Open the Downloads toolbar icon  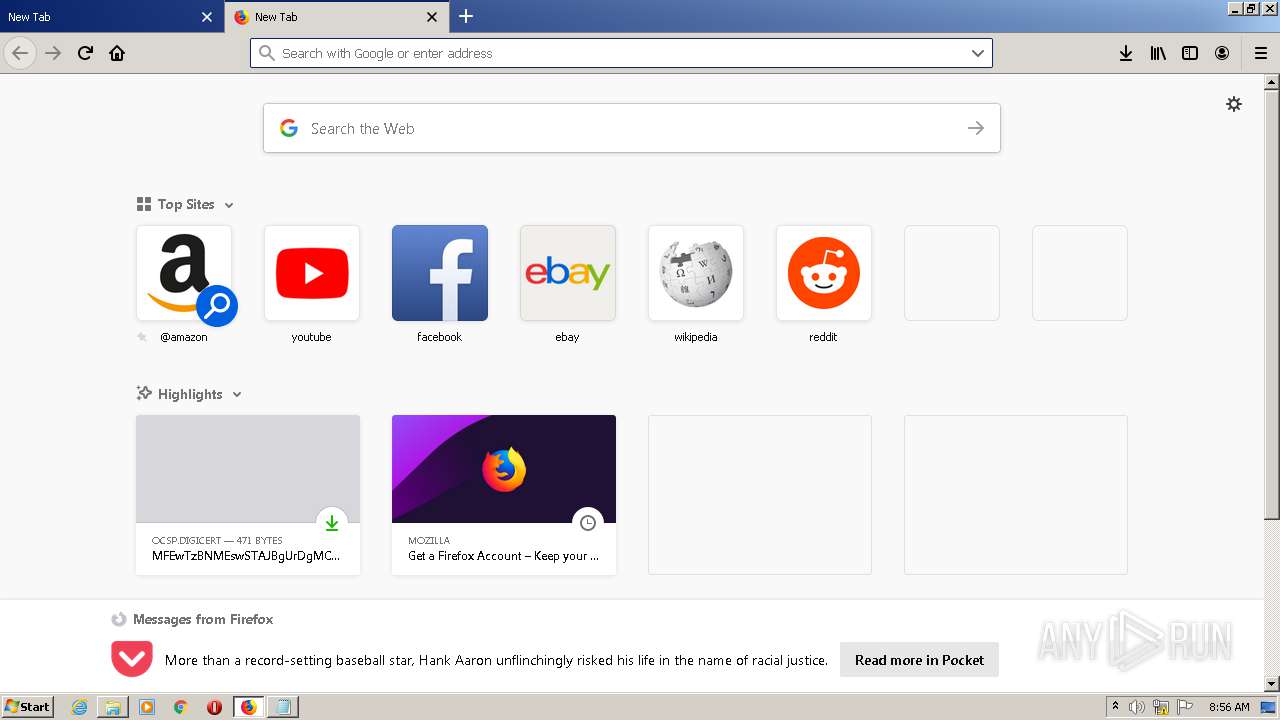pyautogui.click(x=1126, y=53)
